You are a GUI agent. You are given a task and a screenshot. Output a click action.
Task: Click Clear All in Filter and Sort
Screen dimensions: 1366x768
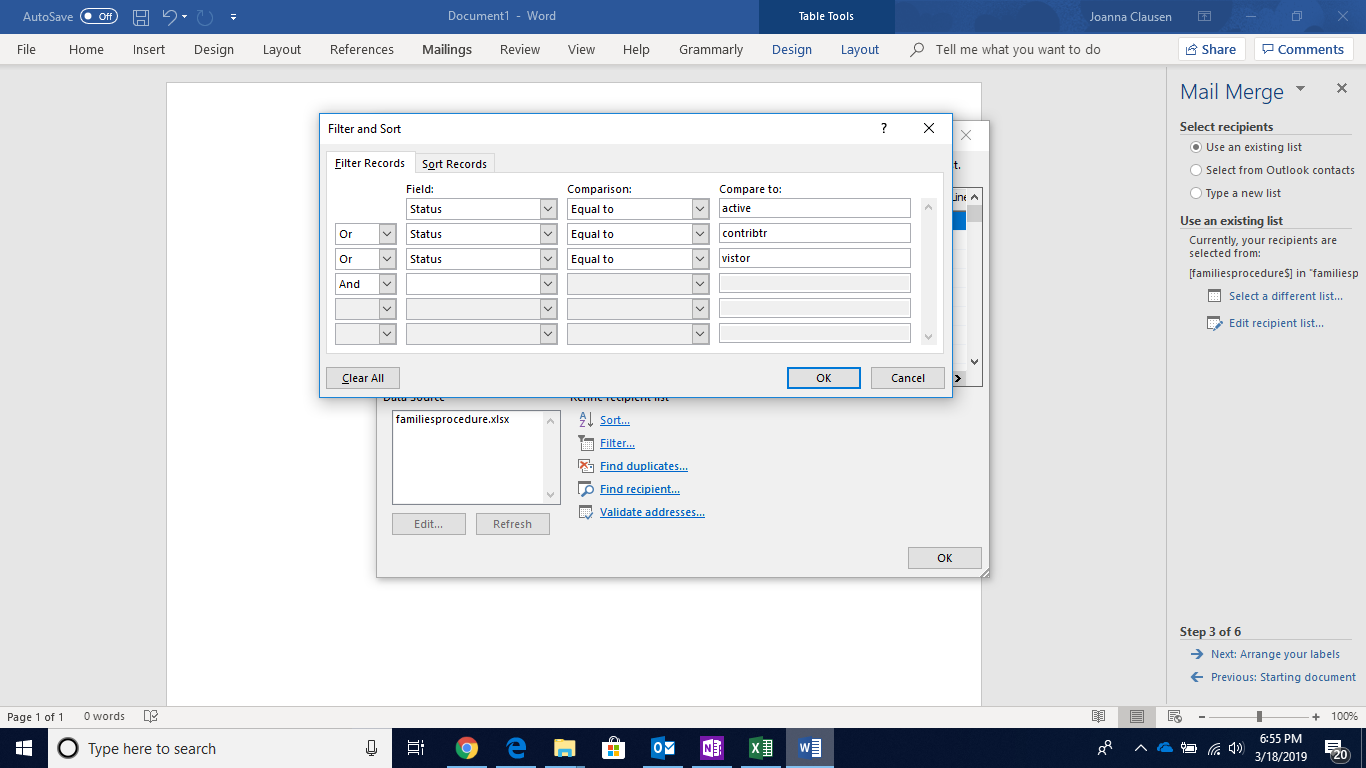click(x=363, y=378)
